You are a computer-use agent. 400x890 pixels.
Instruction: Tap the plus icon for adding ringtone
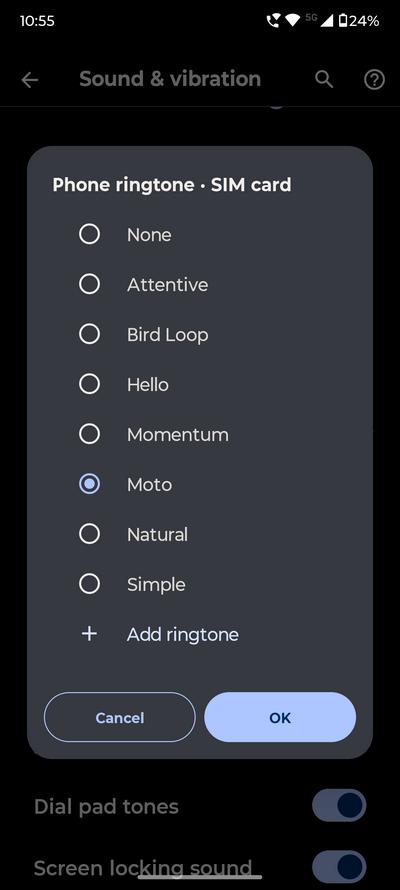tap(89, 634)
